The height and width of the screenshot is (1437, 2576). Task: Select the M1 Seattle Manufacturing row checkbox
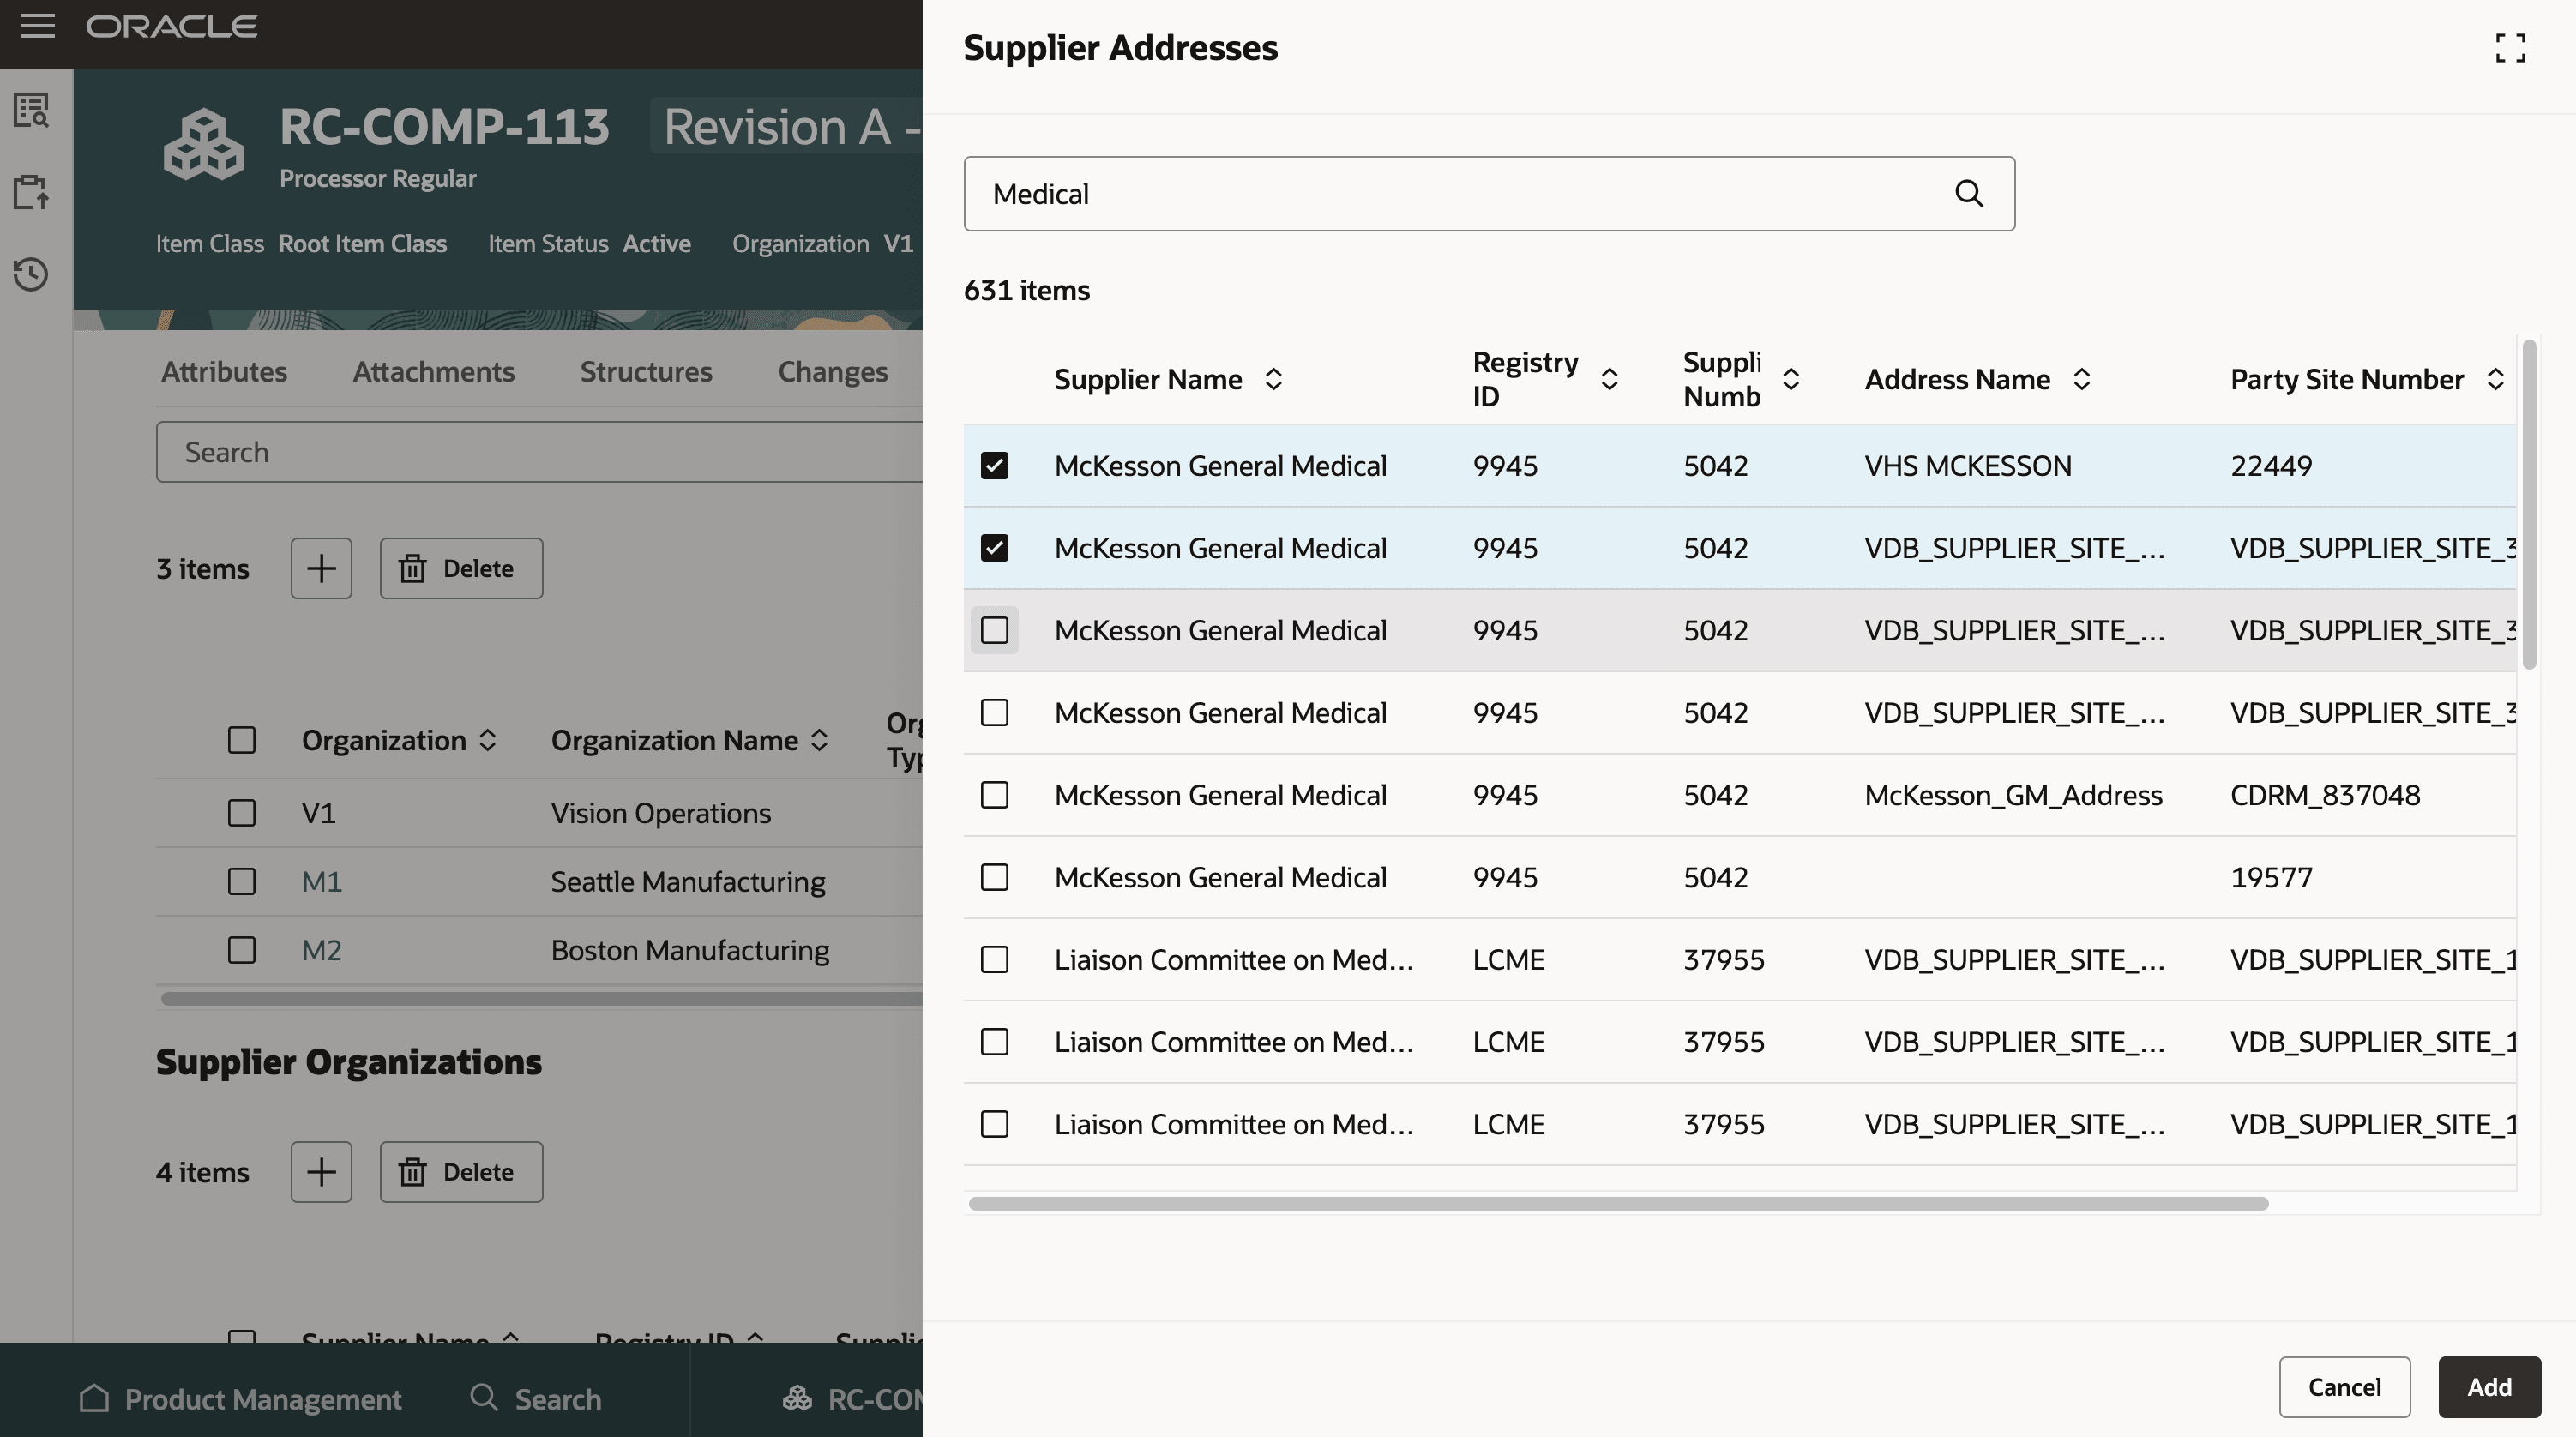coord(241,881)
